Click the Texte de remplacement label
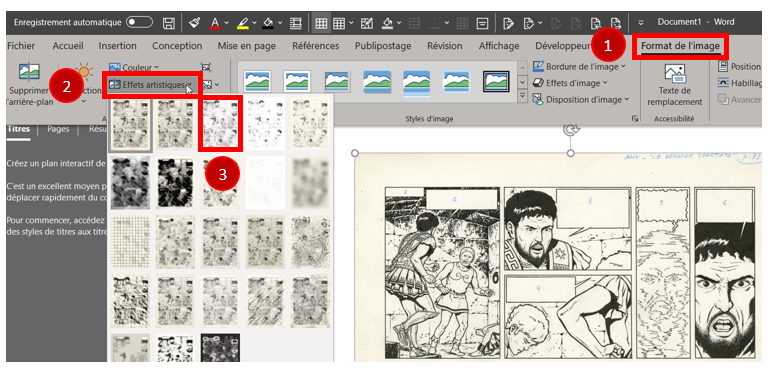The image size is (768, 370). 674,97
